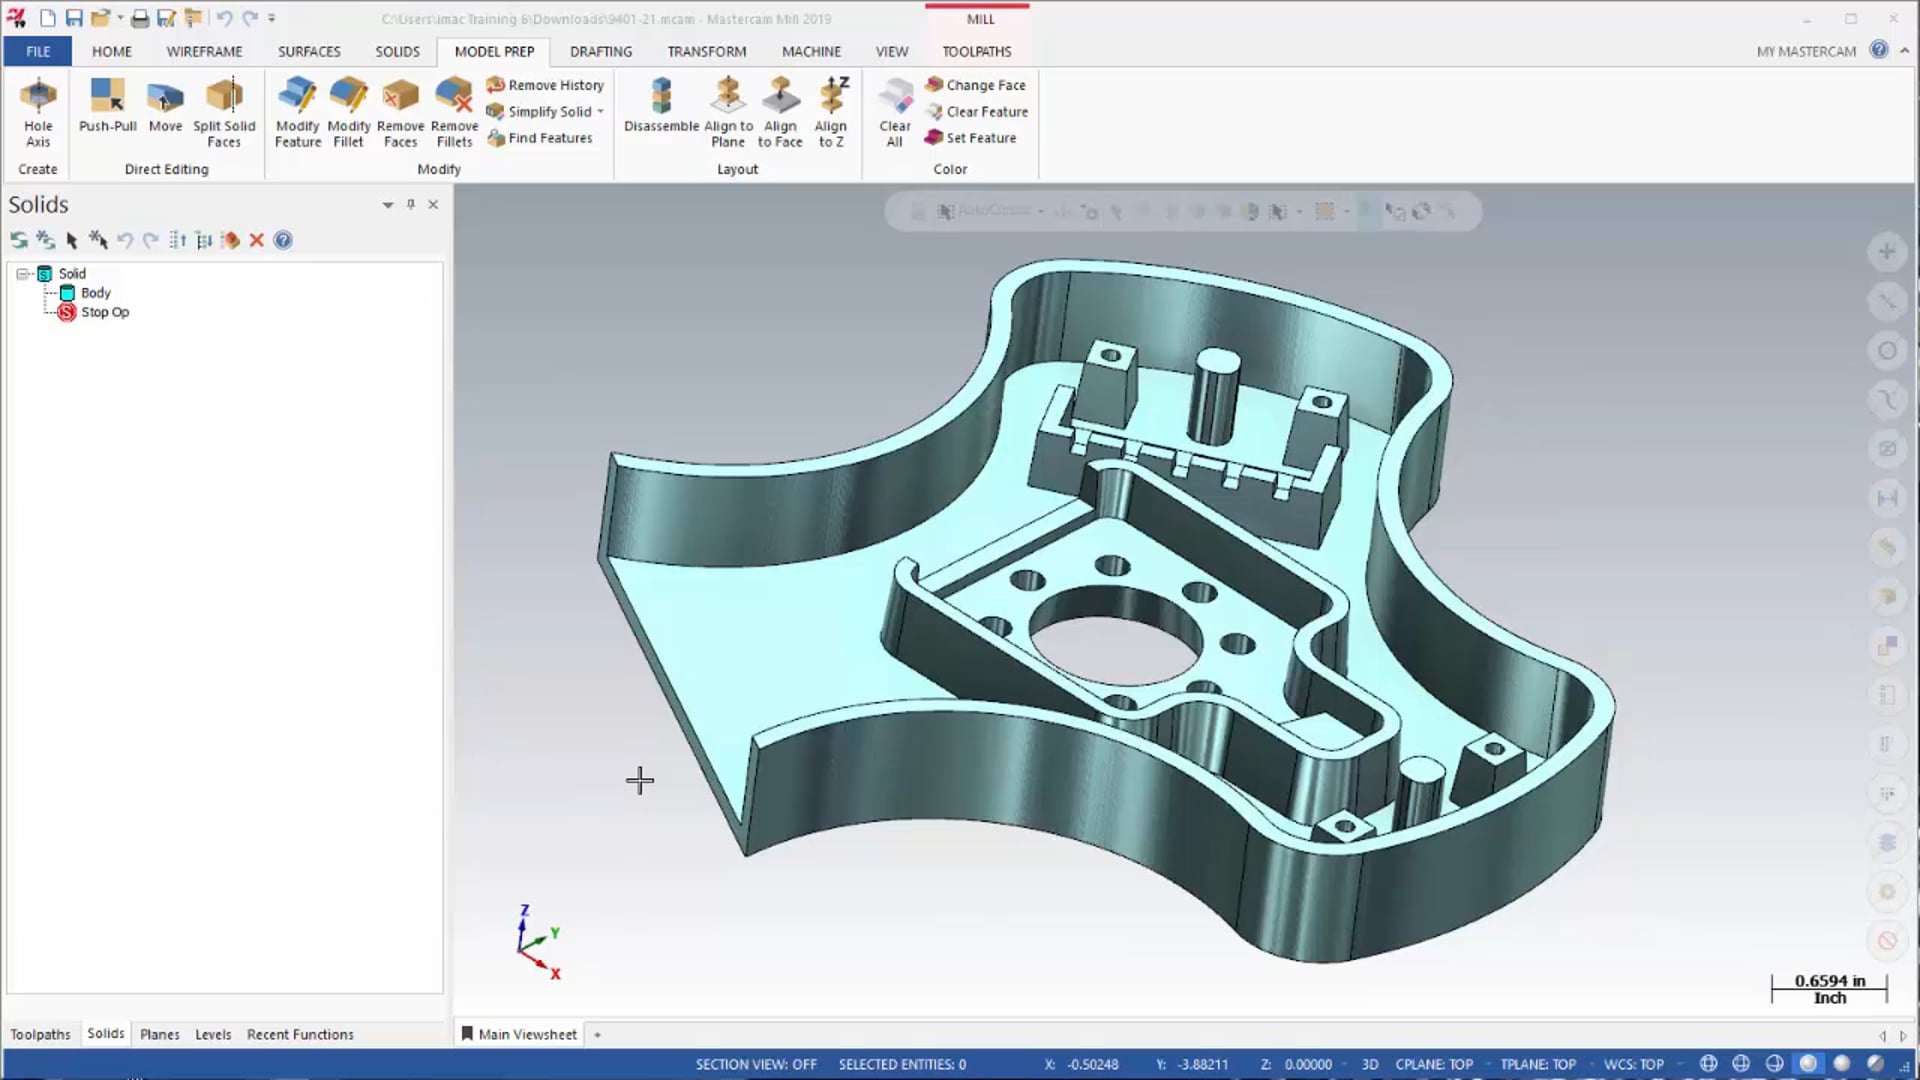Select the Main Viewsheet tab
Screen dimensions: 1920x1080
point(525,1034)
